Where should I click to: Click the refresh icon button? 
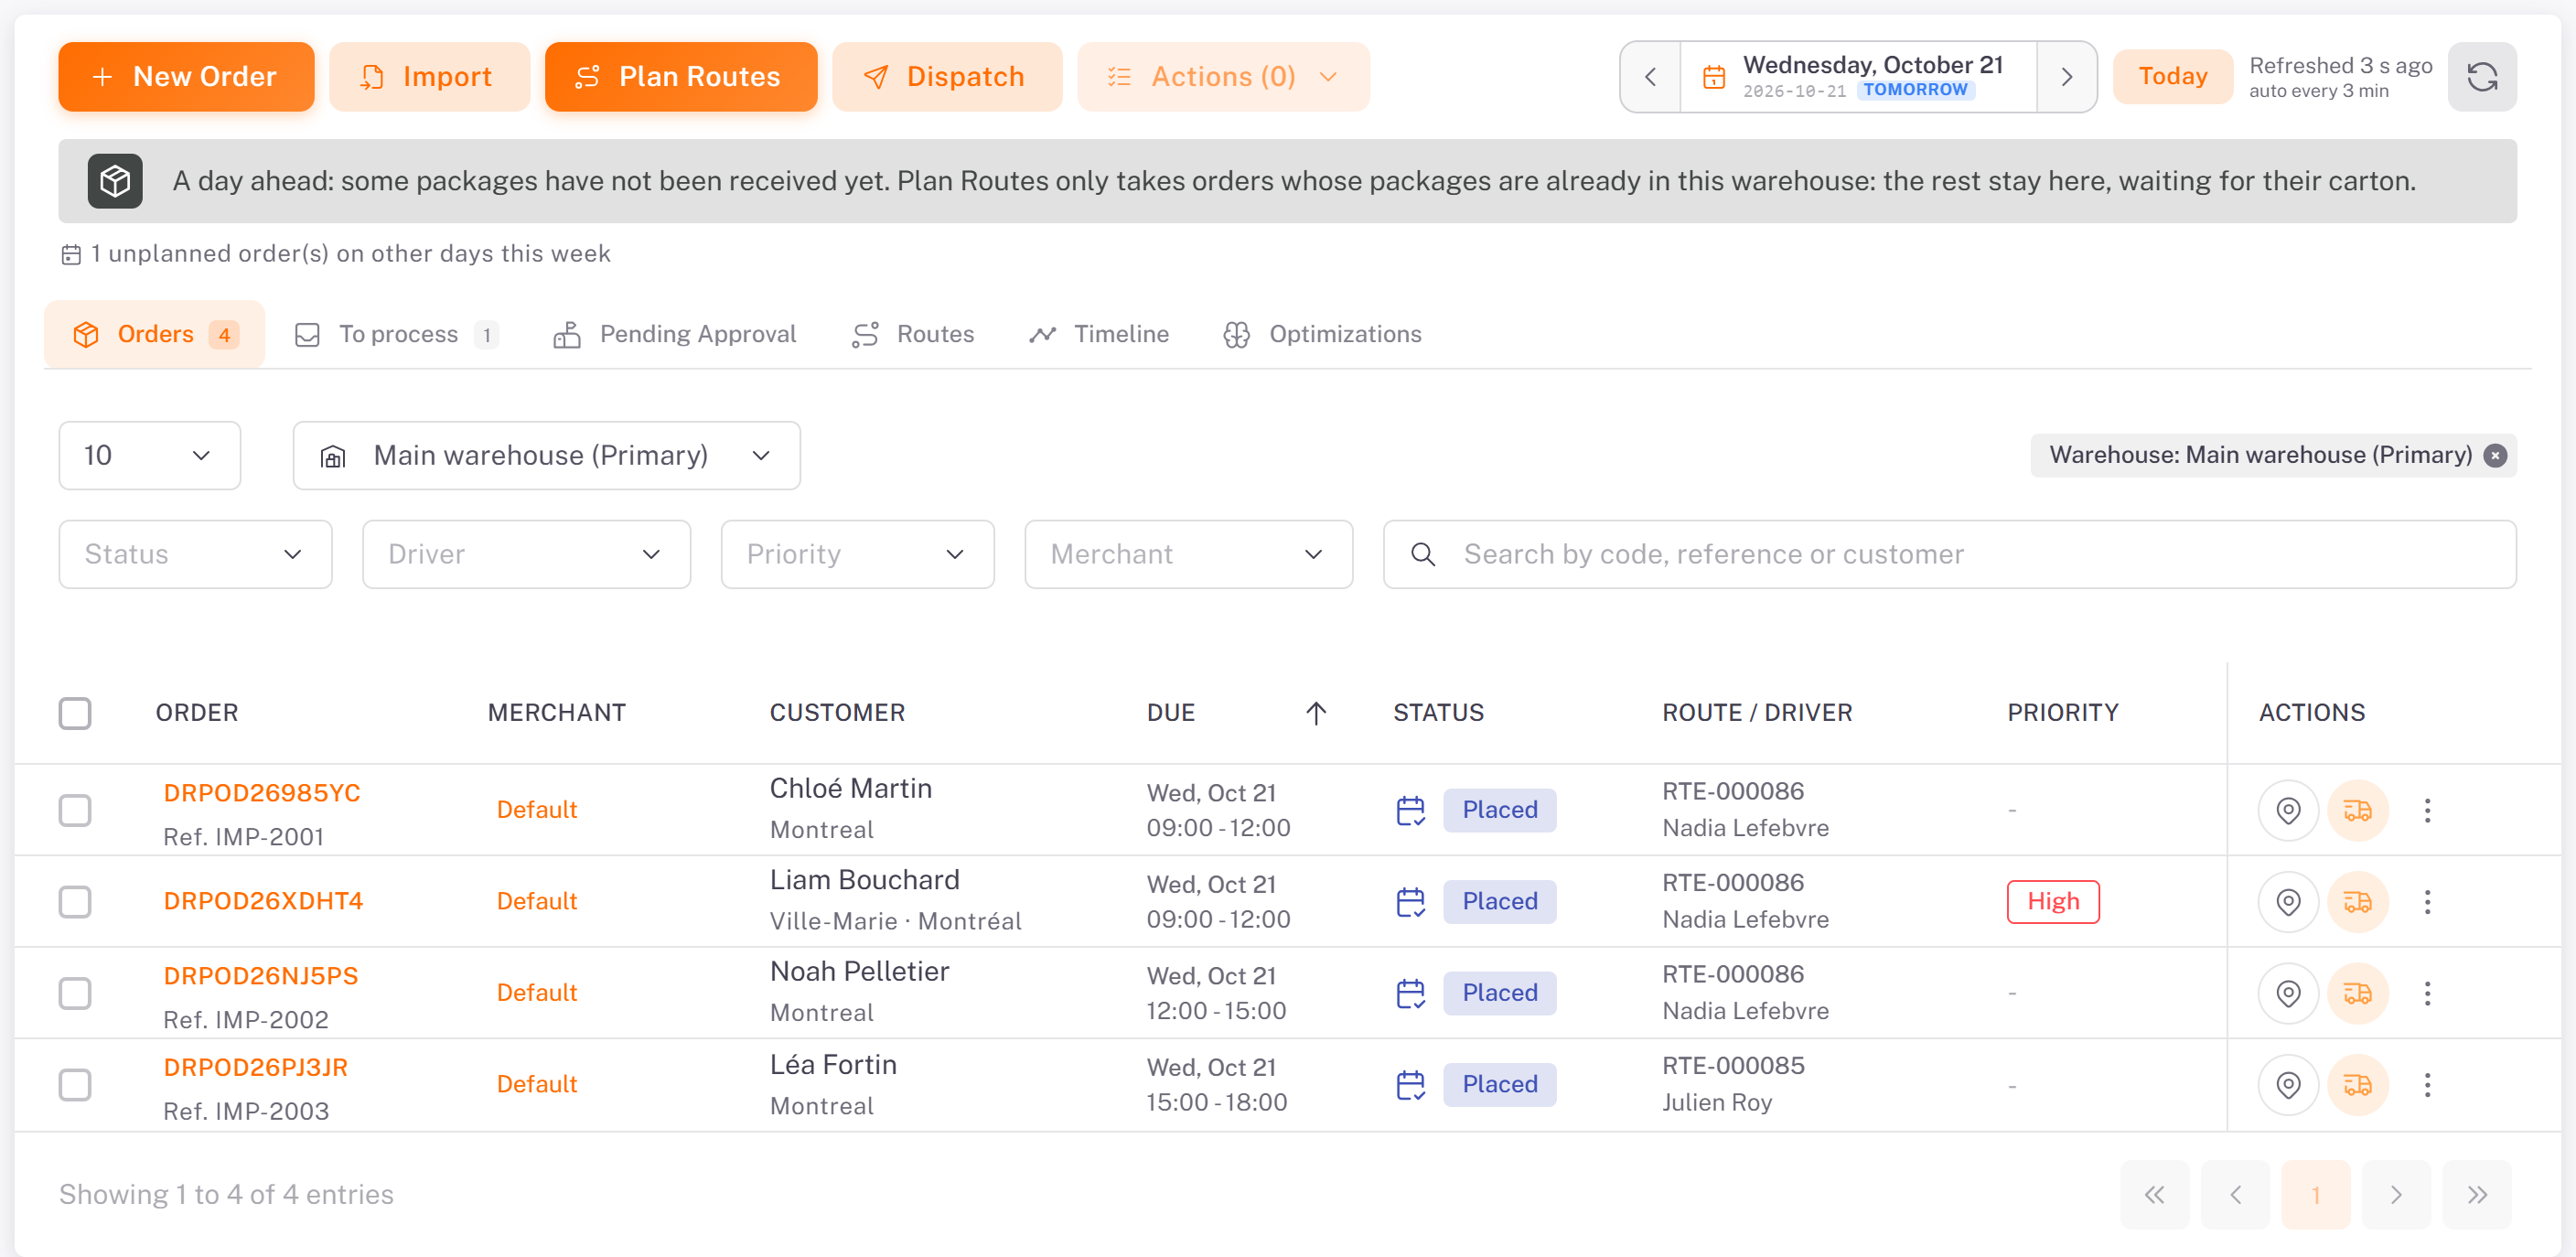point(2481,77)
